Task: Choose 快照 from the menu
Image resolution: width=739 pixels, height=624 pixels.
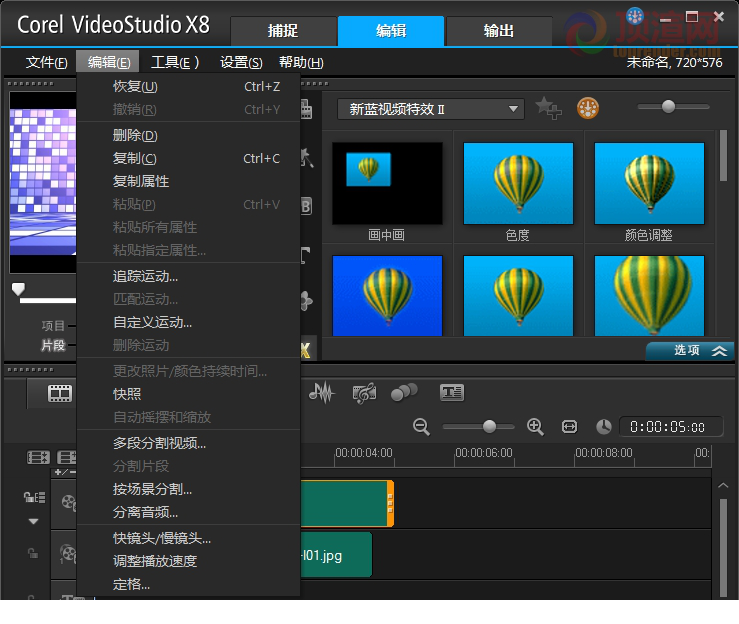Action: 189,394
